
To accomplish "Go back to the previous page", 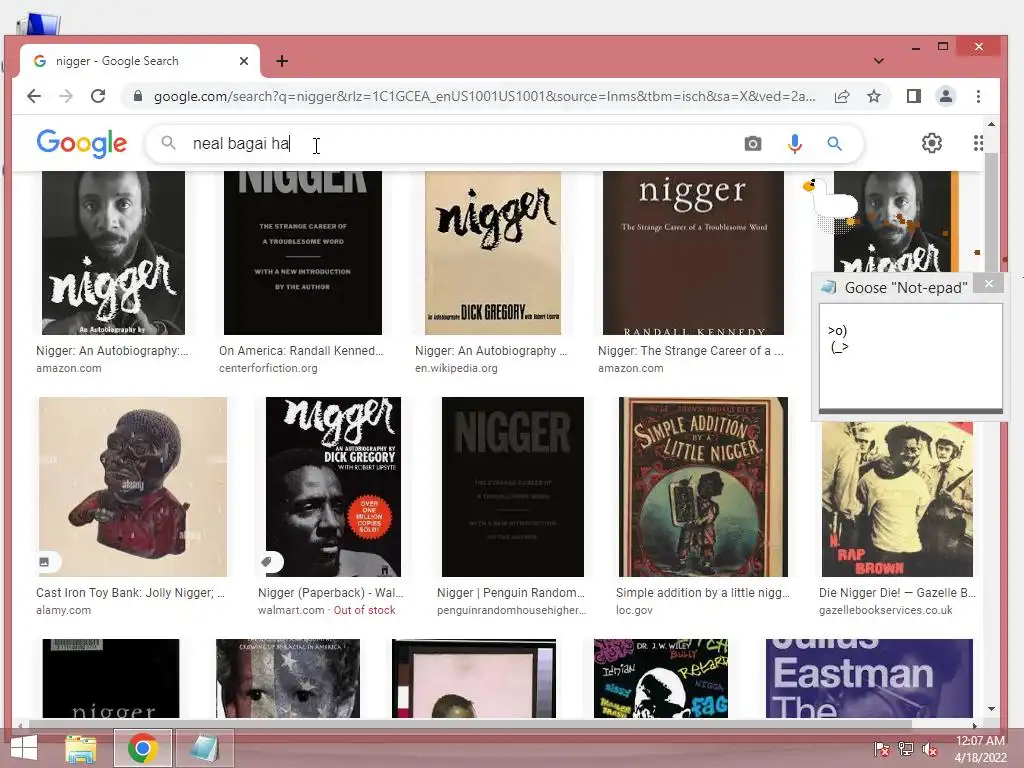I will coord(34,96).
